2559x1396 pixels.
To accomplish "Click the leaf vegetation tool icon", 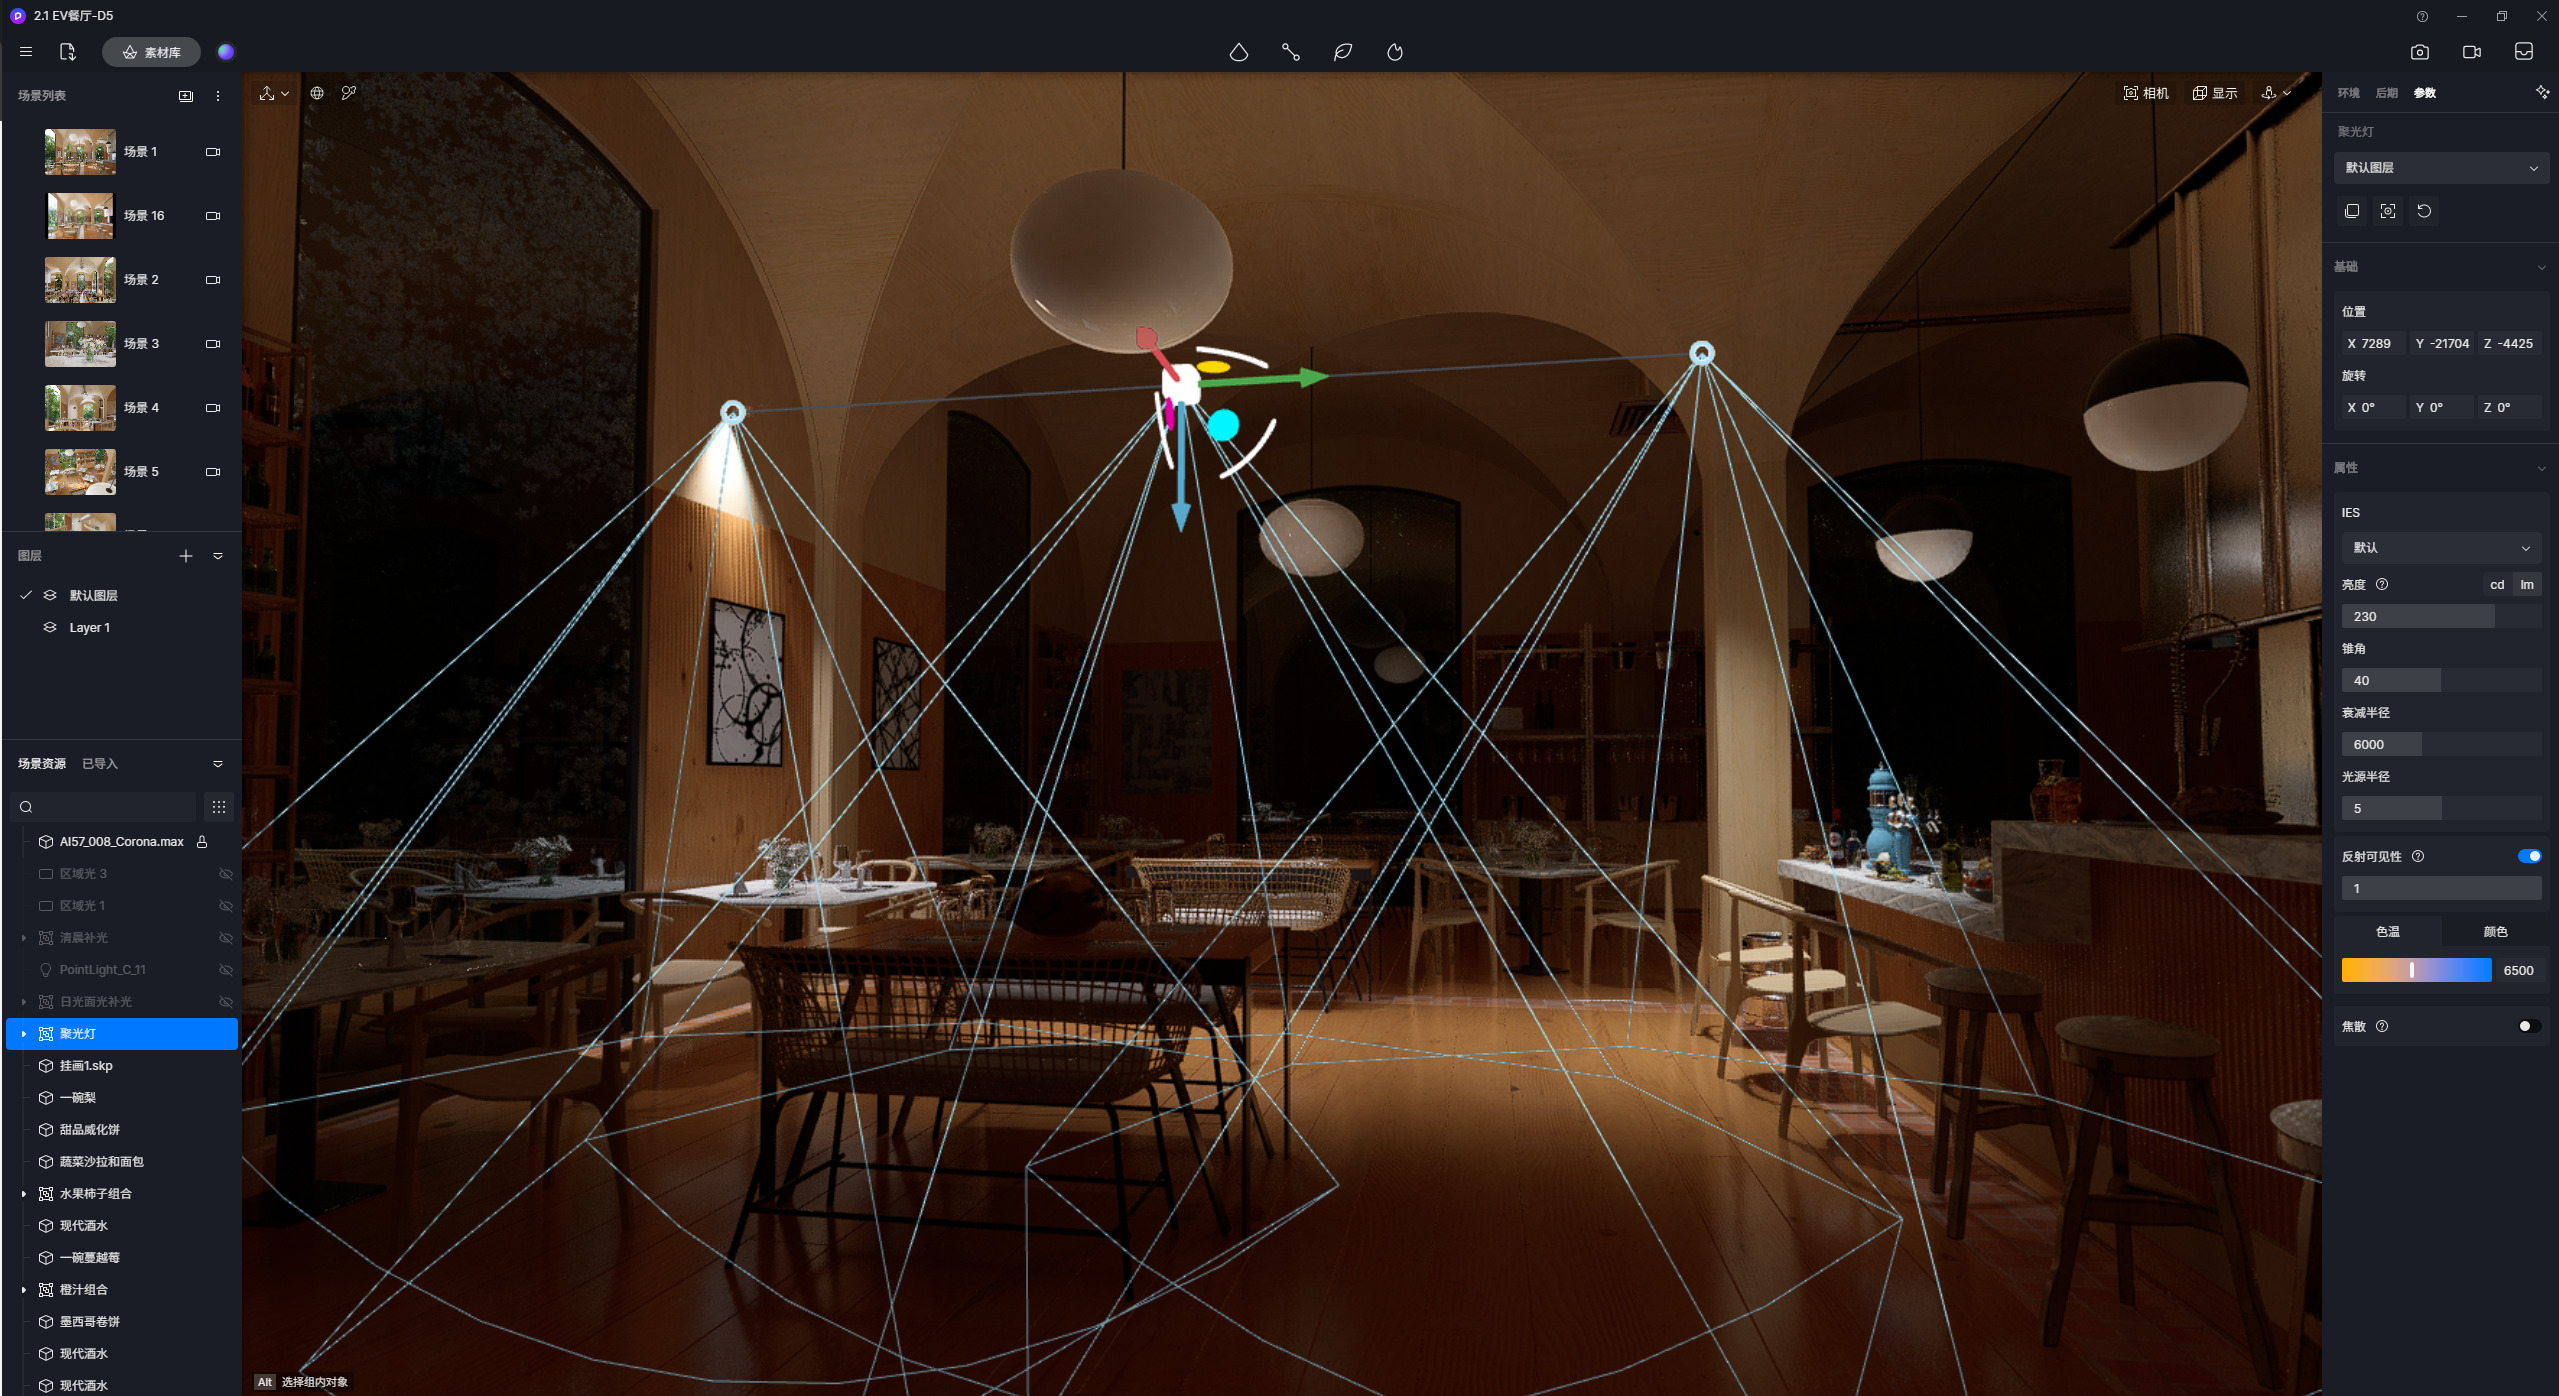I will point(1342,52).
